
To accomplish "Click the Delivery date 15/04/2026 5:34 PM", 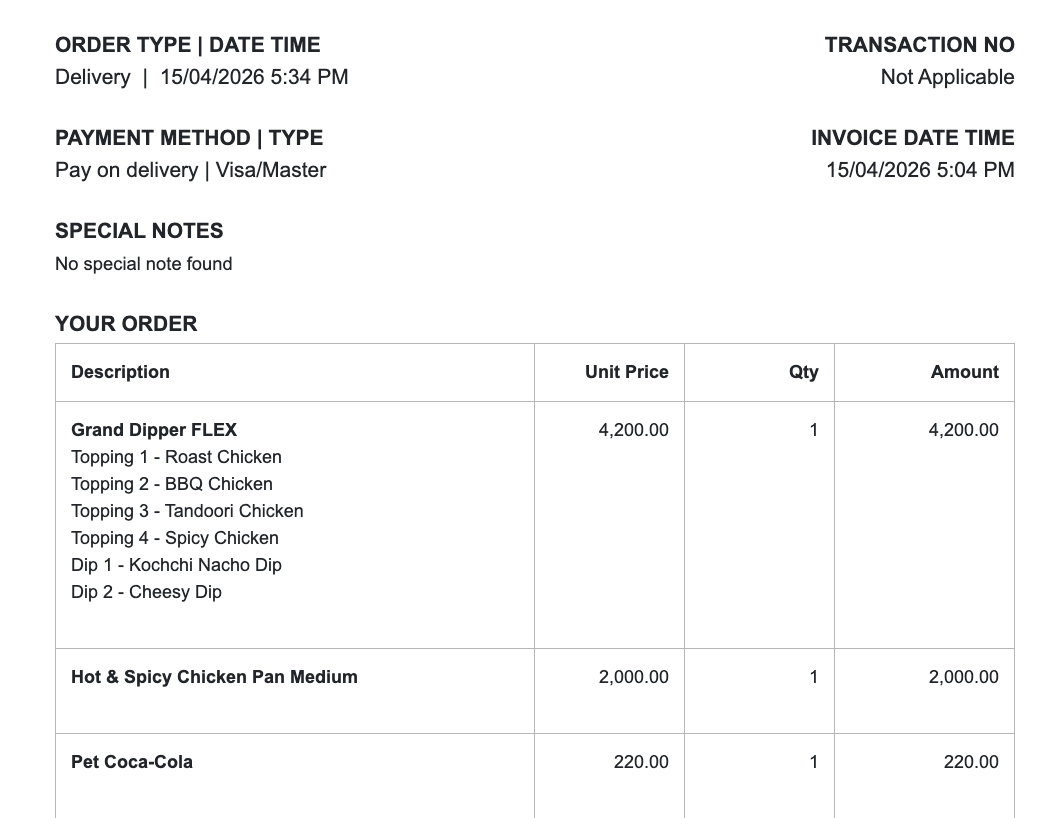I will click(x=254, y=77).
